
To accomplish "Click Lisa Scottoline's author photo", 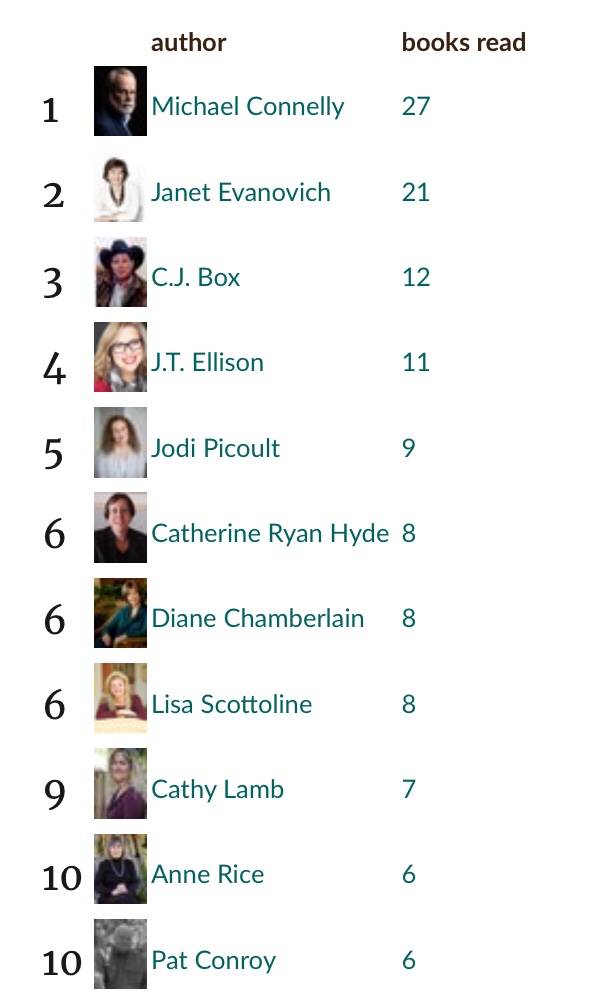I will (x=120, y=699).
